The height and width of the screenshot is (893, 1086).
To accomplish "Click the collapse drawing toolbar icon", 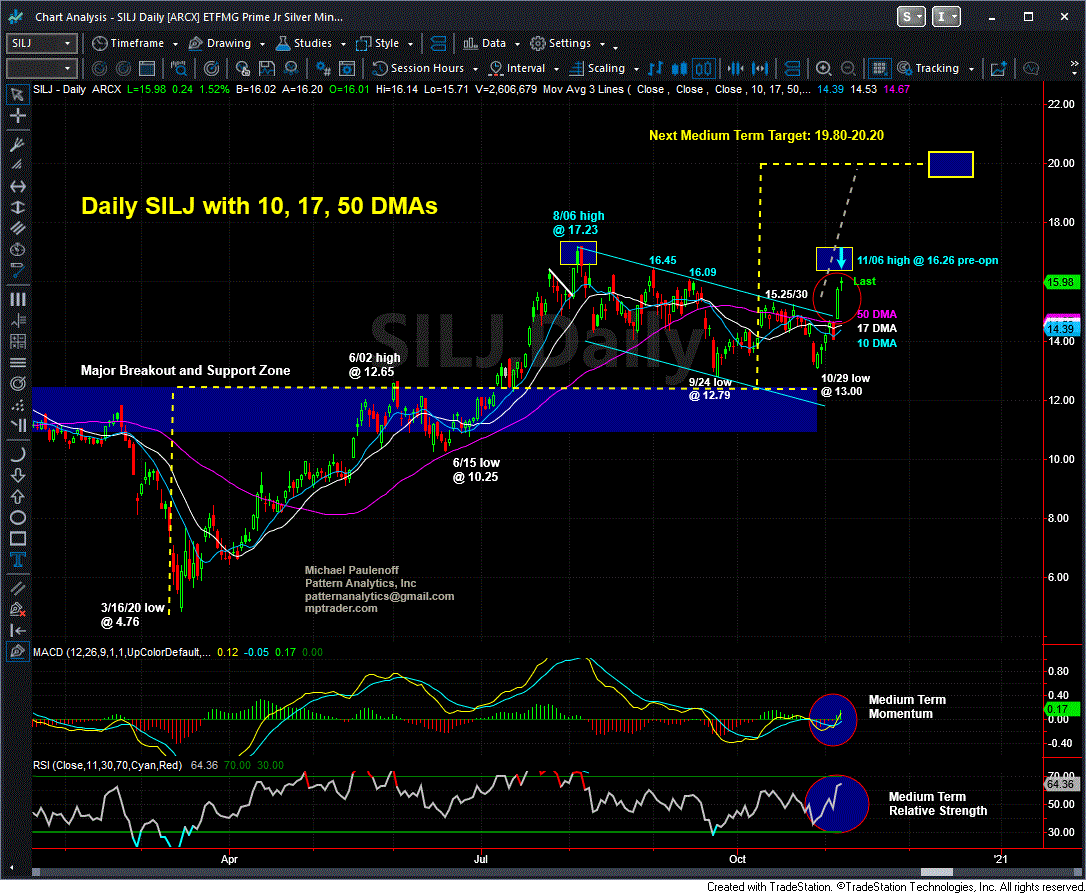I will pos(17,630).
